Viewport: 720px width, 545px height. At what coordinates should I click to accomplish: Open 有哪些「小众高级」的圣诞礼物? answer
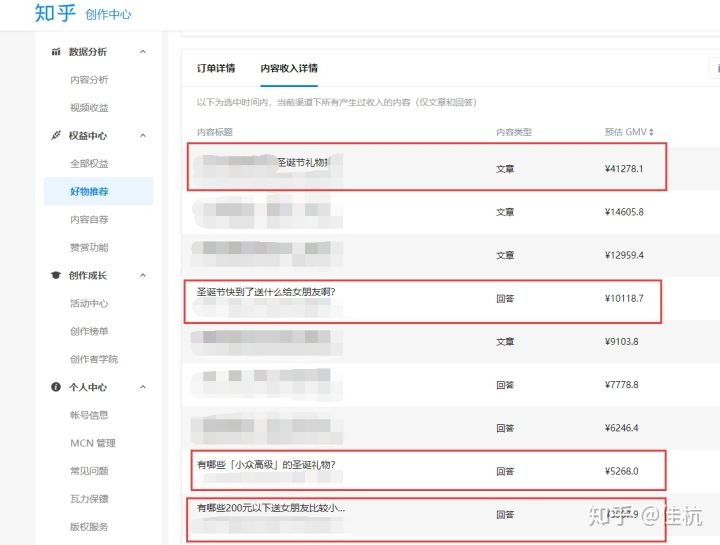coord(266,465)
